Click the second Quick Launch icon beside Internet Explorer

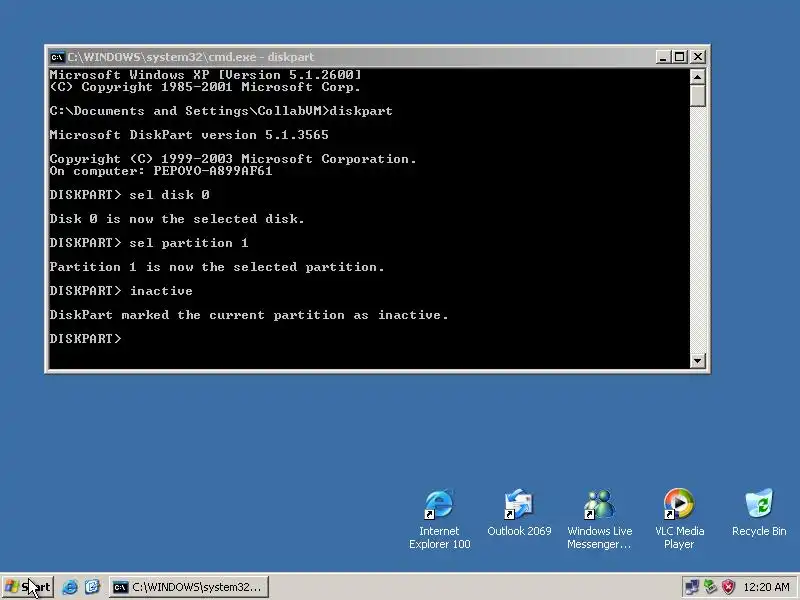(92, 587)
